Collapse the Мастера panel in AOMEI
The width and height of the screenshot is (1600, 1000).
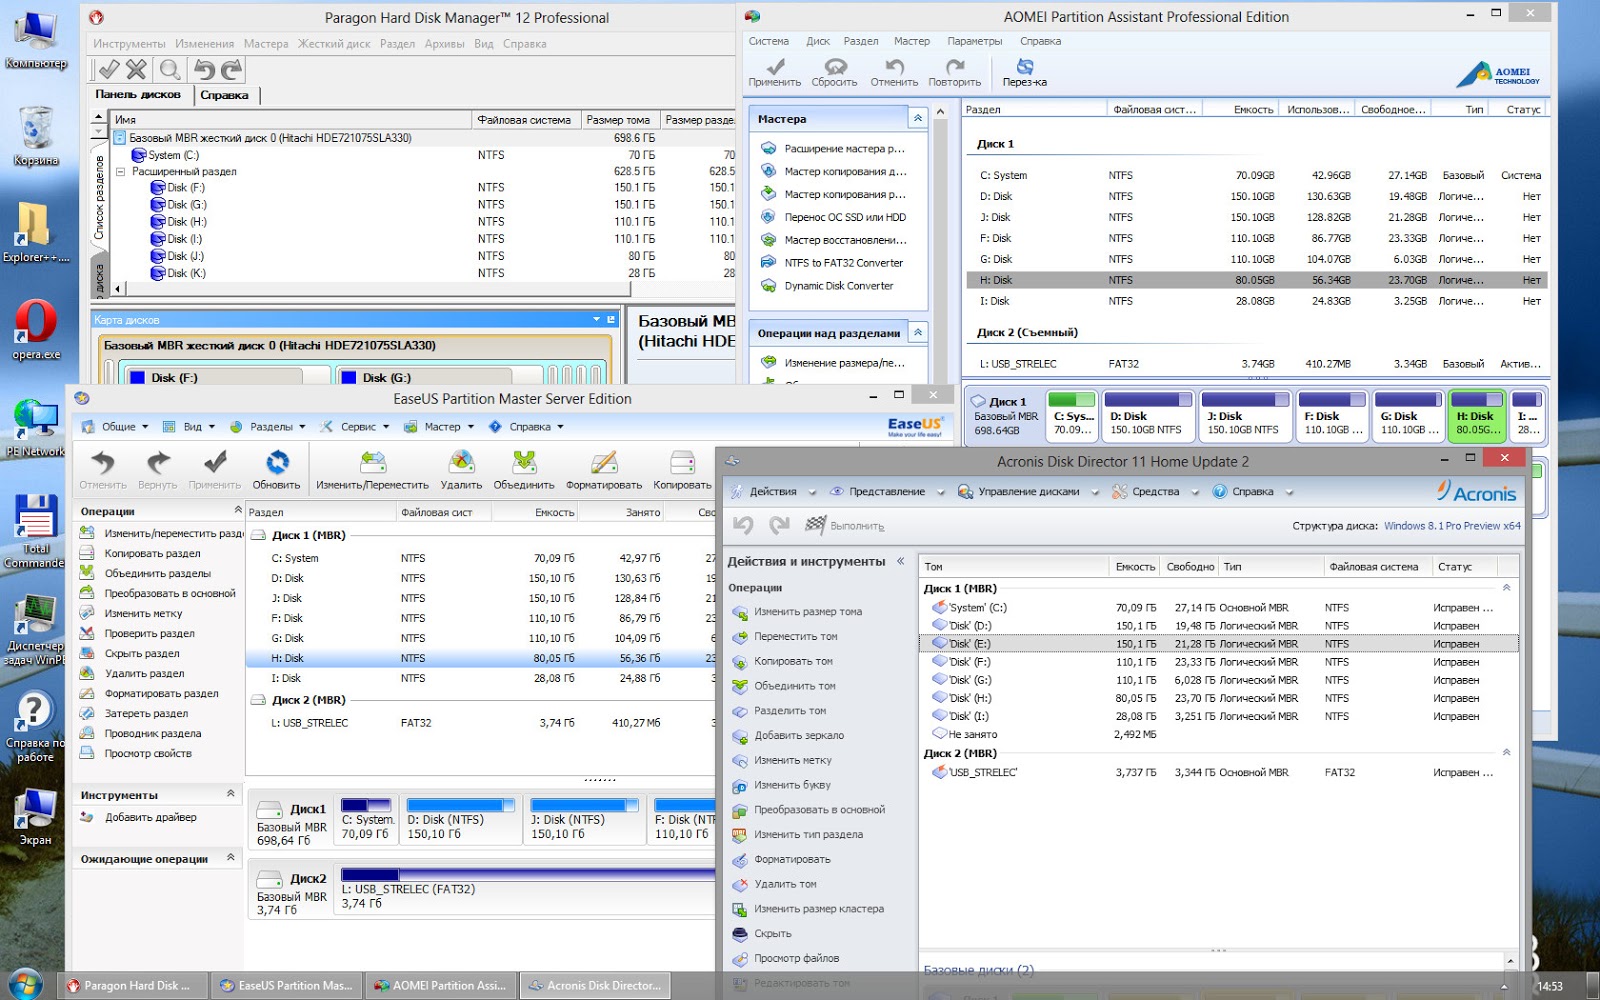[917, 119]
